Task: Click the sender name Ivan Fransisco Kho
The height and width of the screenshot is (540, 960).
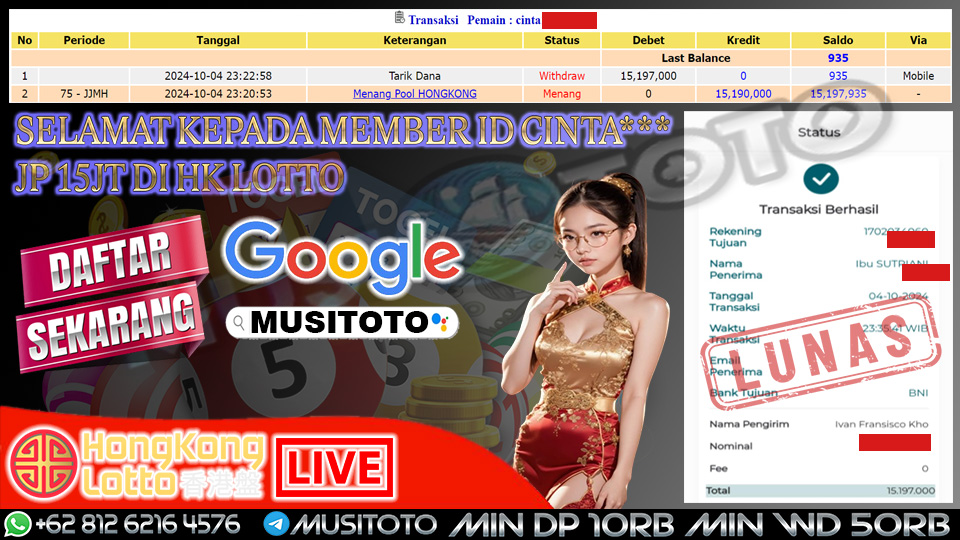Action: pyautogui.click(x=882, y=424)
